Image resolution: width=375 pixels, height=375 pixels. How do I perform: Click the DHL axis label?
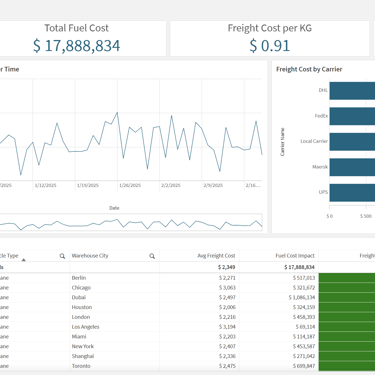323,90
